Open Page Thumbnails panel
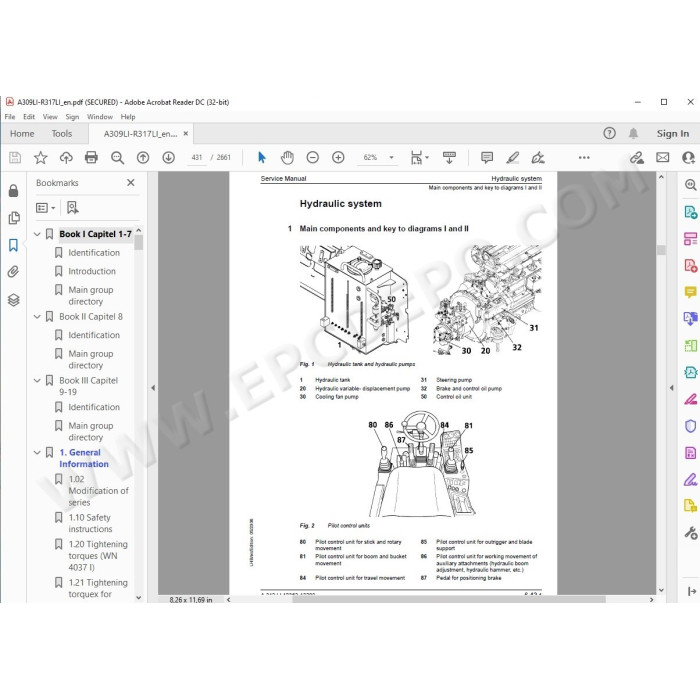The image size is (700, 700). tap(14, 218)
